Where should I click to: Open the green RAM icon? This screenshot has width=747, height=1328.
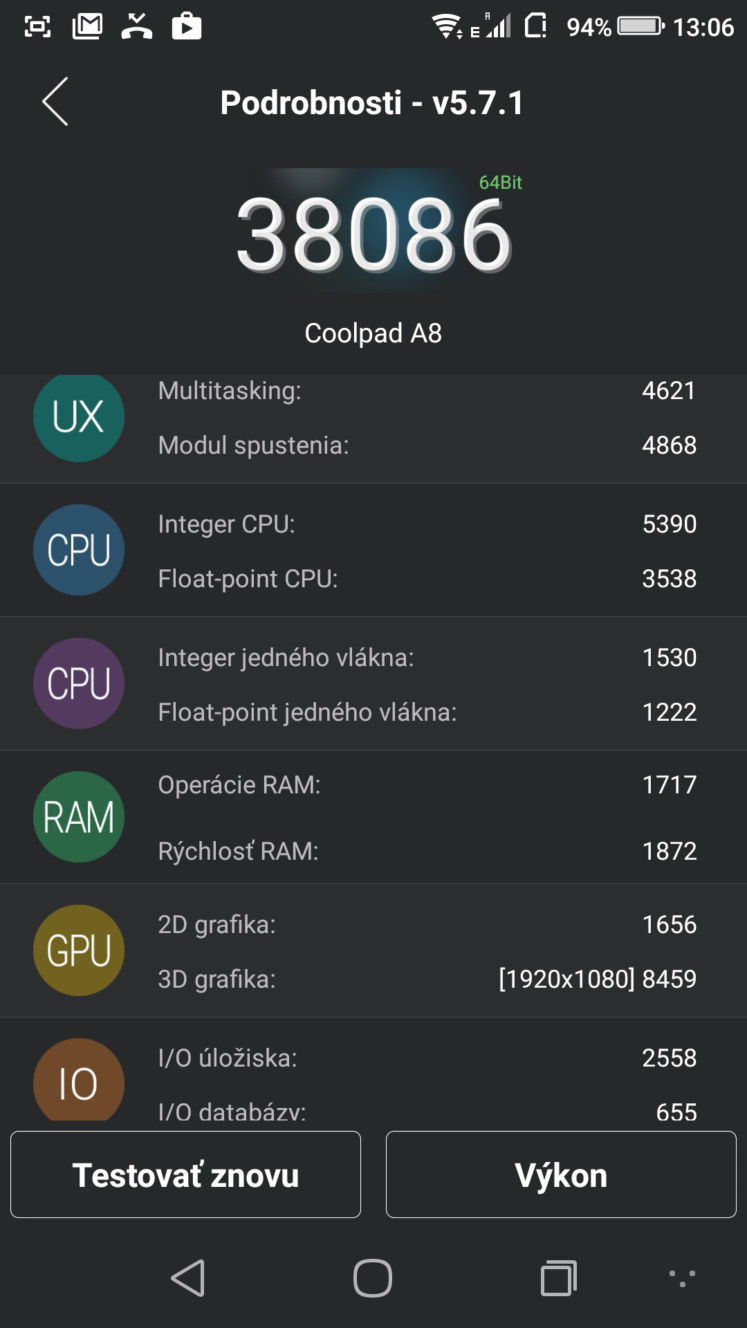point(79,817)
